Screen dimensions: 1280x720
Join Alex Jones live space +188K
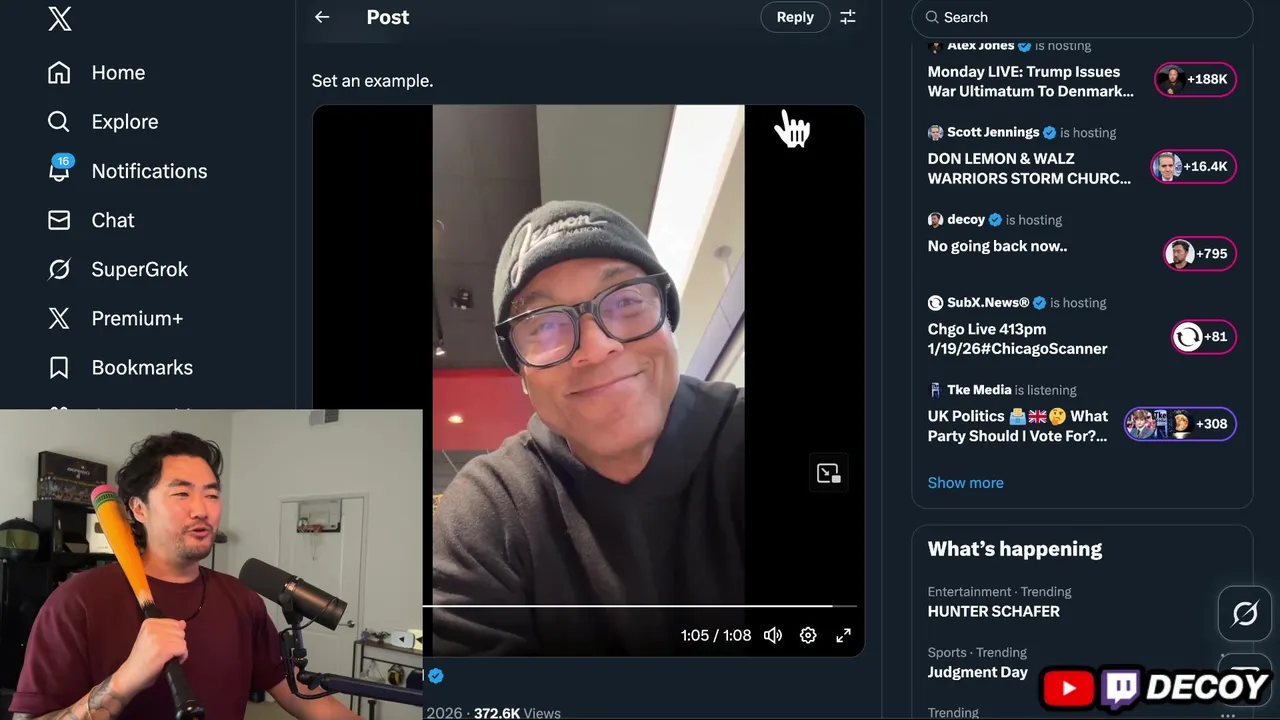coord(1196,79)
